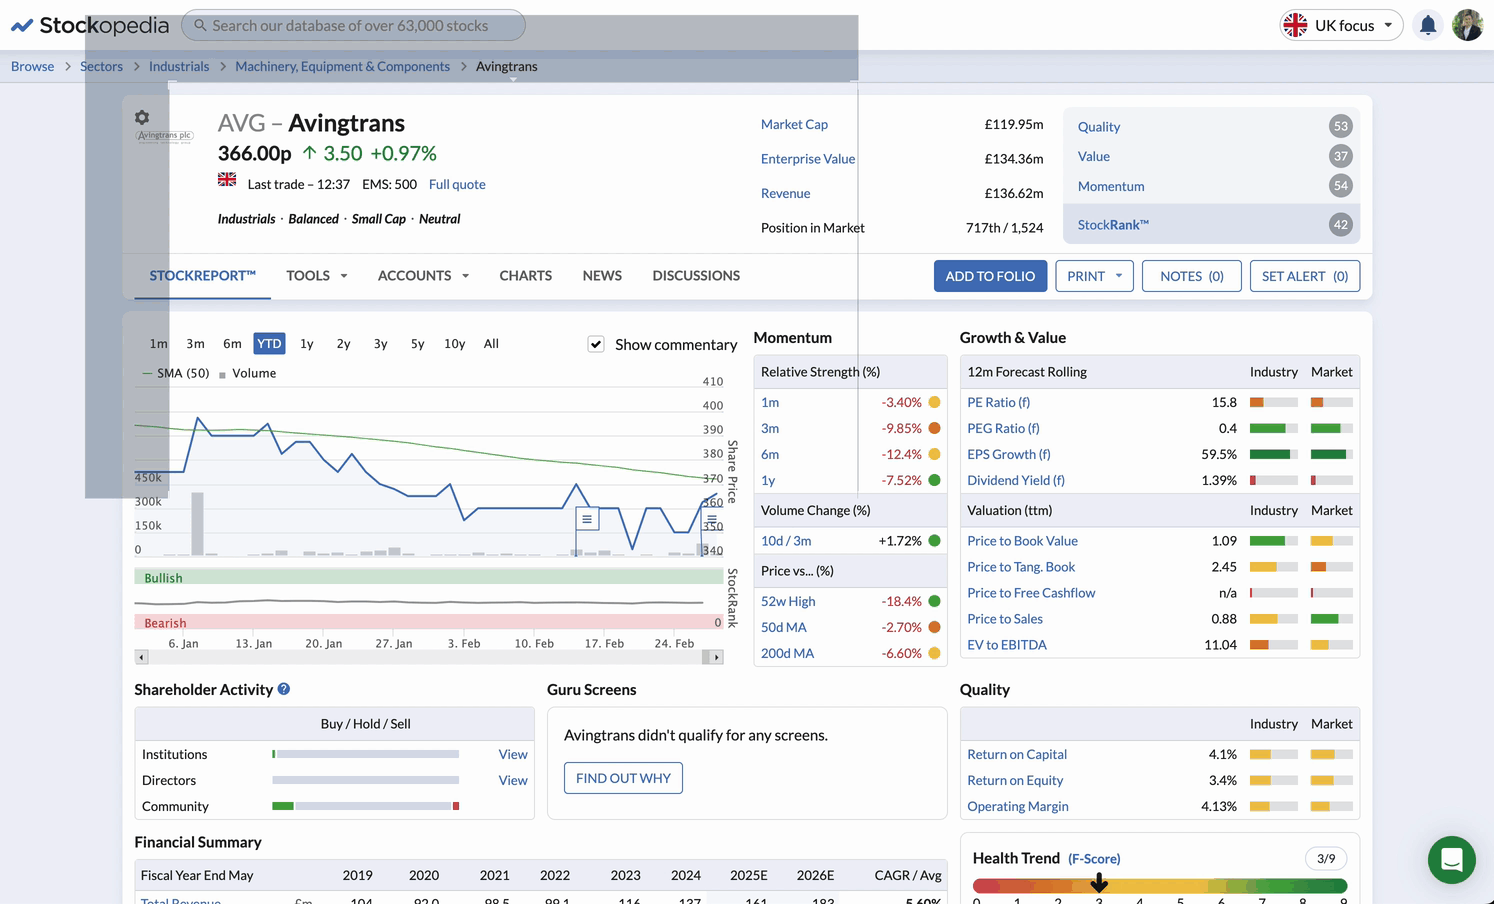Click the notifications bell icon

point(1428,25)
